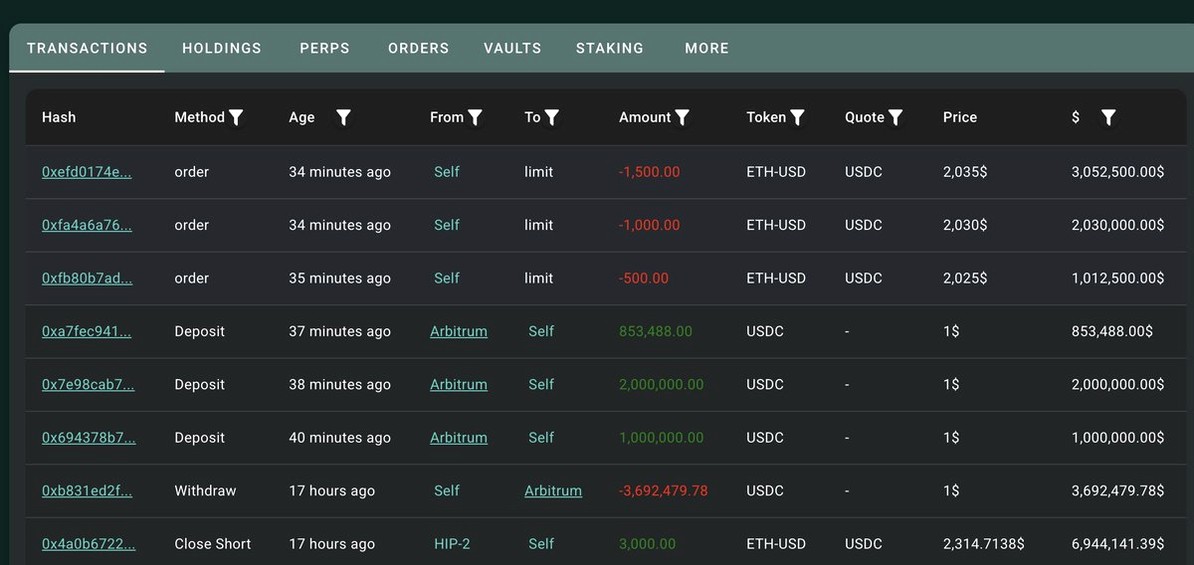This screenshot has height=565, width=1194.
Task: Open the Token column filter
Action: [797, 117]
